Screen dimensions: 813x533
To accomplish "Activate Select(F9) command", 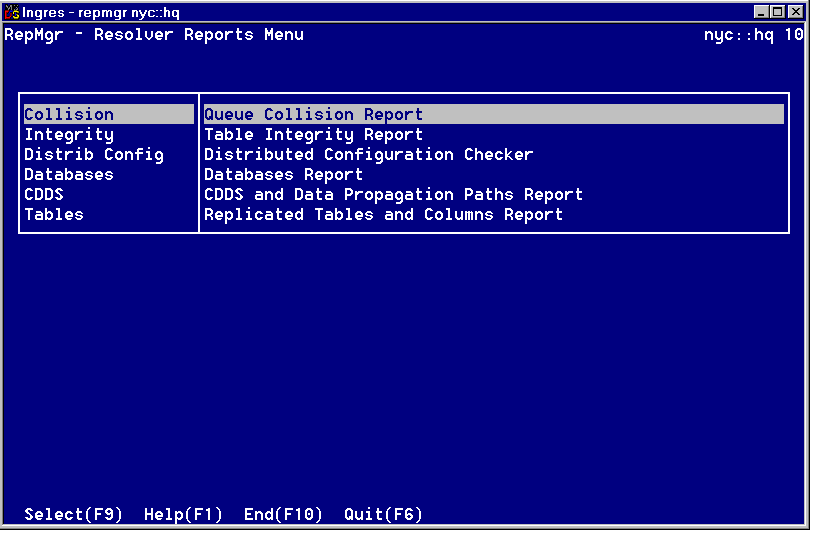I will [73, 514].
